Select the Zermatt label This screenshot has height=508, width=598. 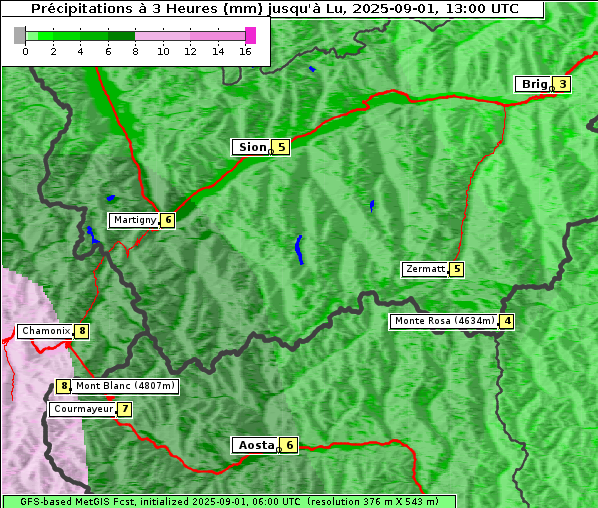(425, 269)
